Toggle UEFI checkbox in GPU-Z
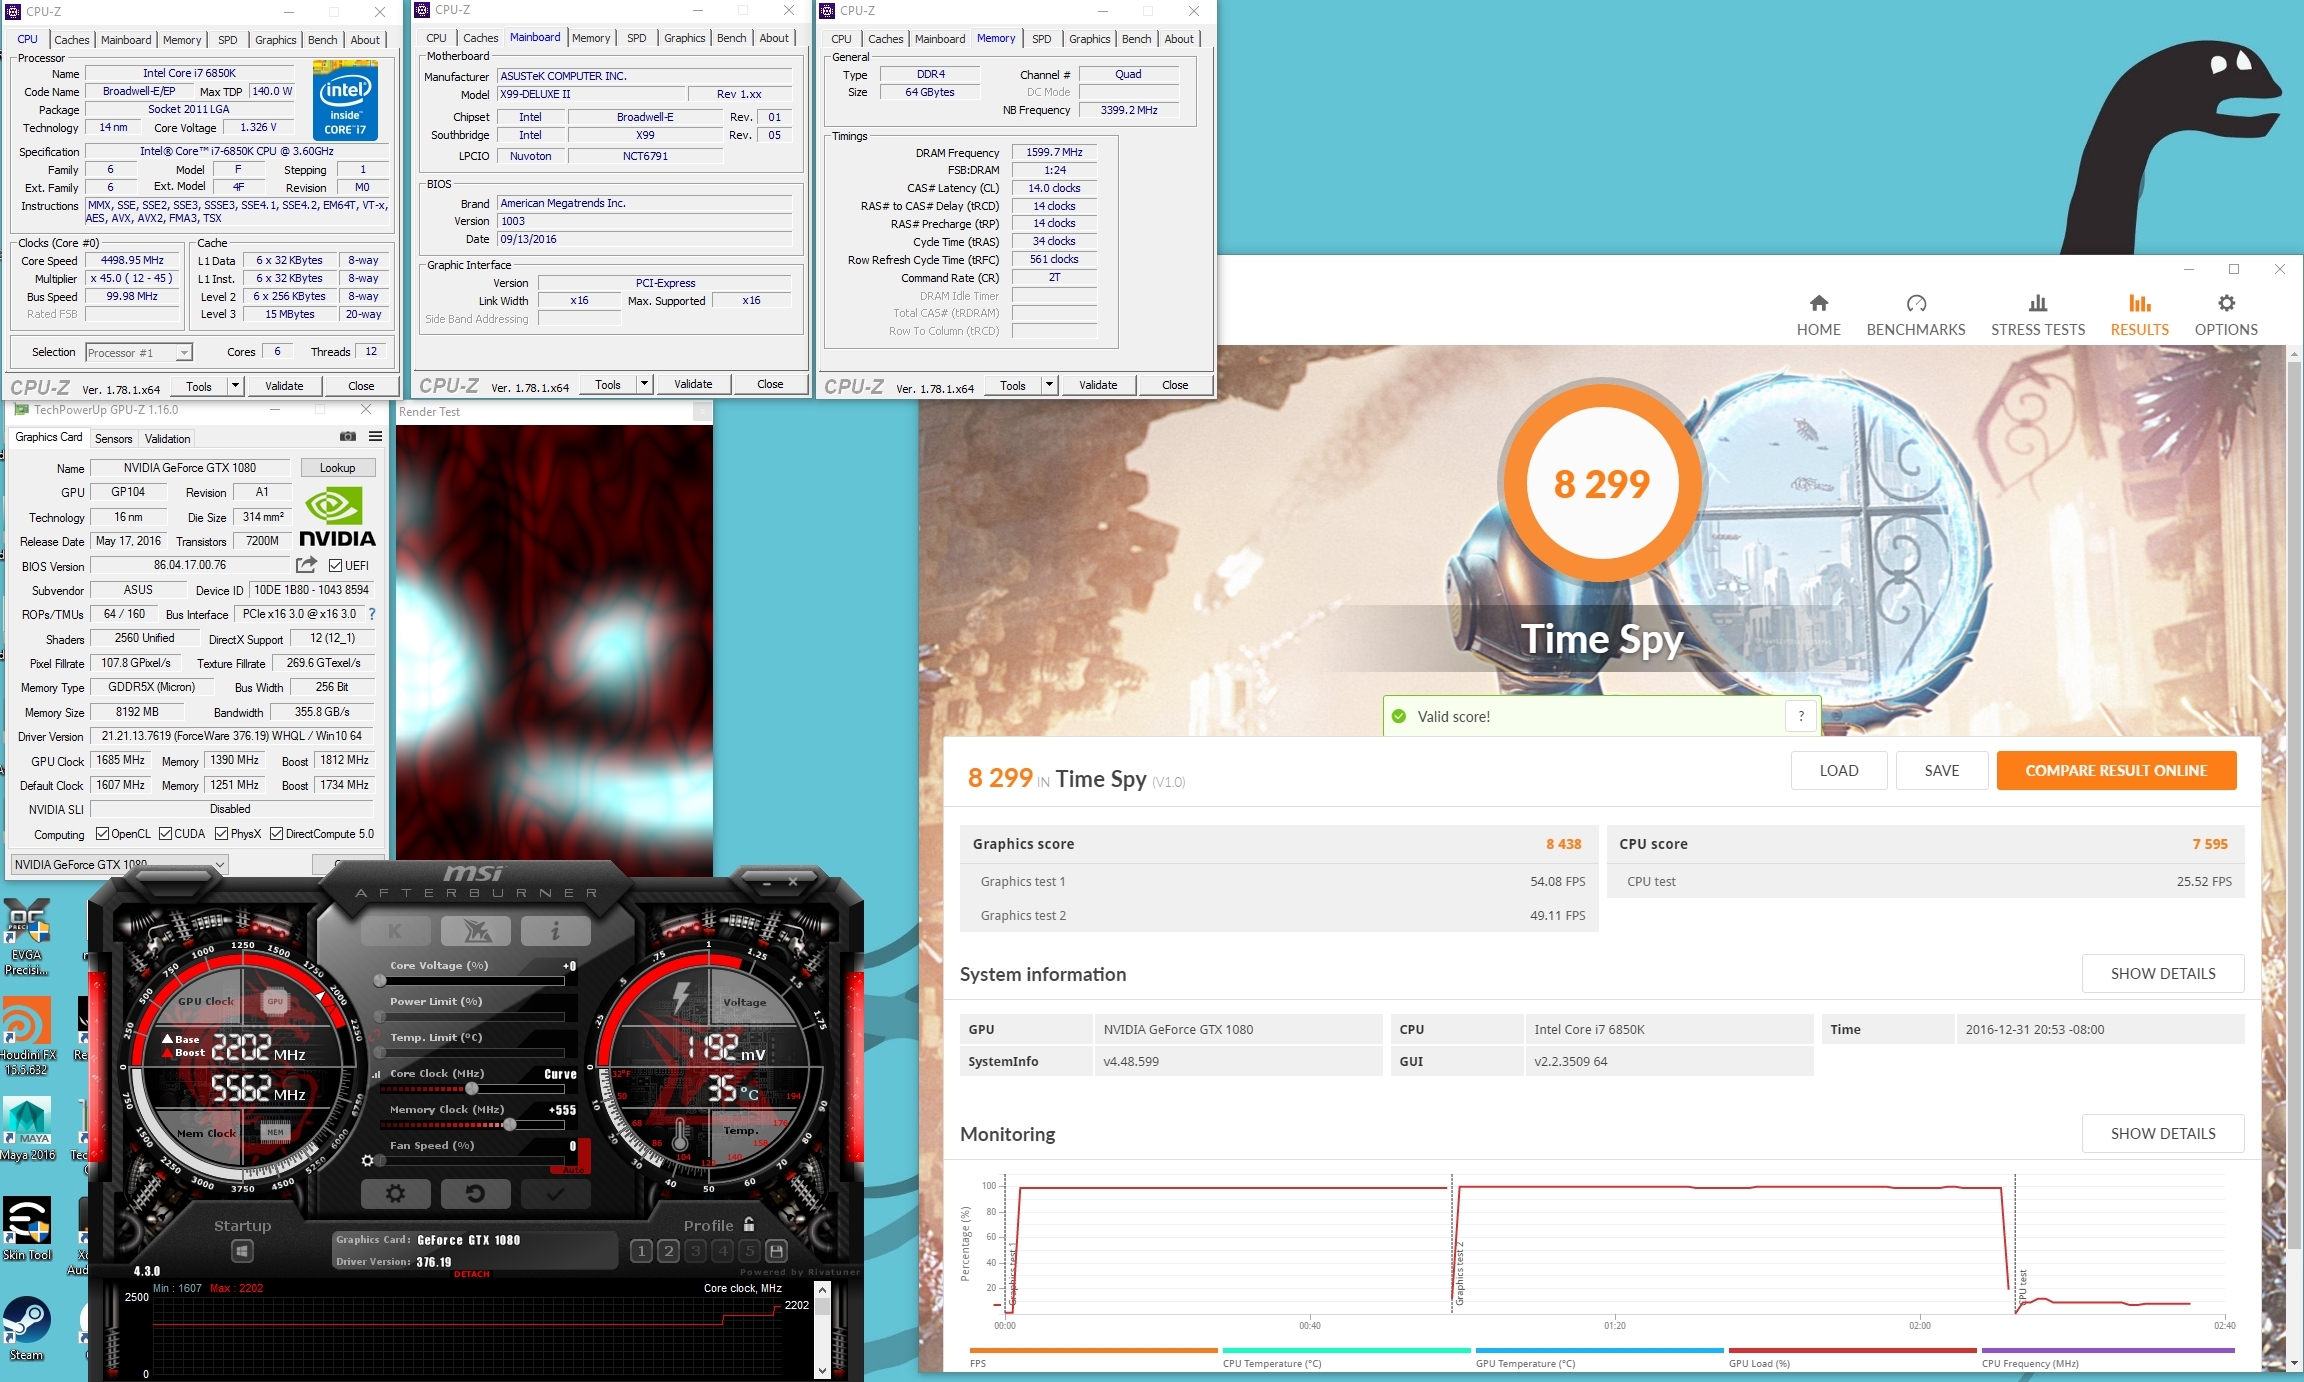The width and height of the screenshot is (2304, 1382). pos(336,565)
